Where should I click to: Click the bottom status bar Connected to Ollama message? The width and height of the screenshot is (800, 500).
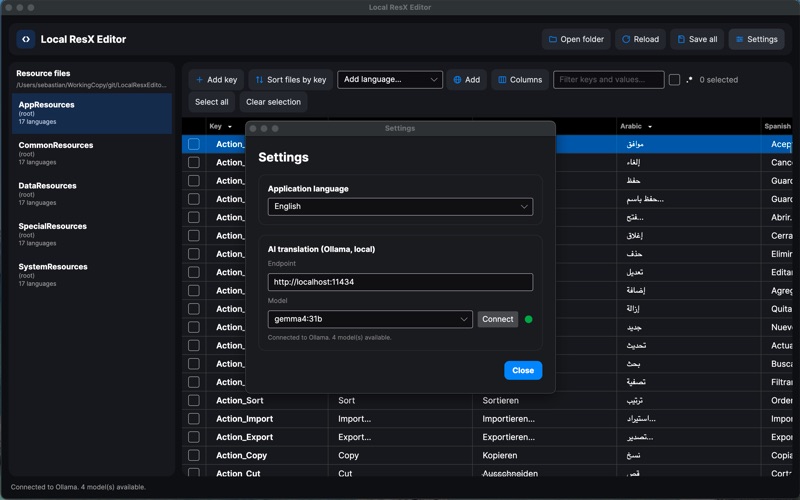(78, 487)
